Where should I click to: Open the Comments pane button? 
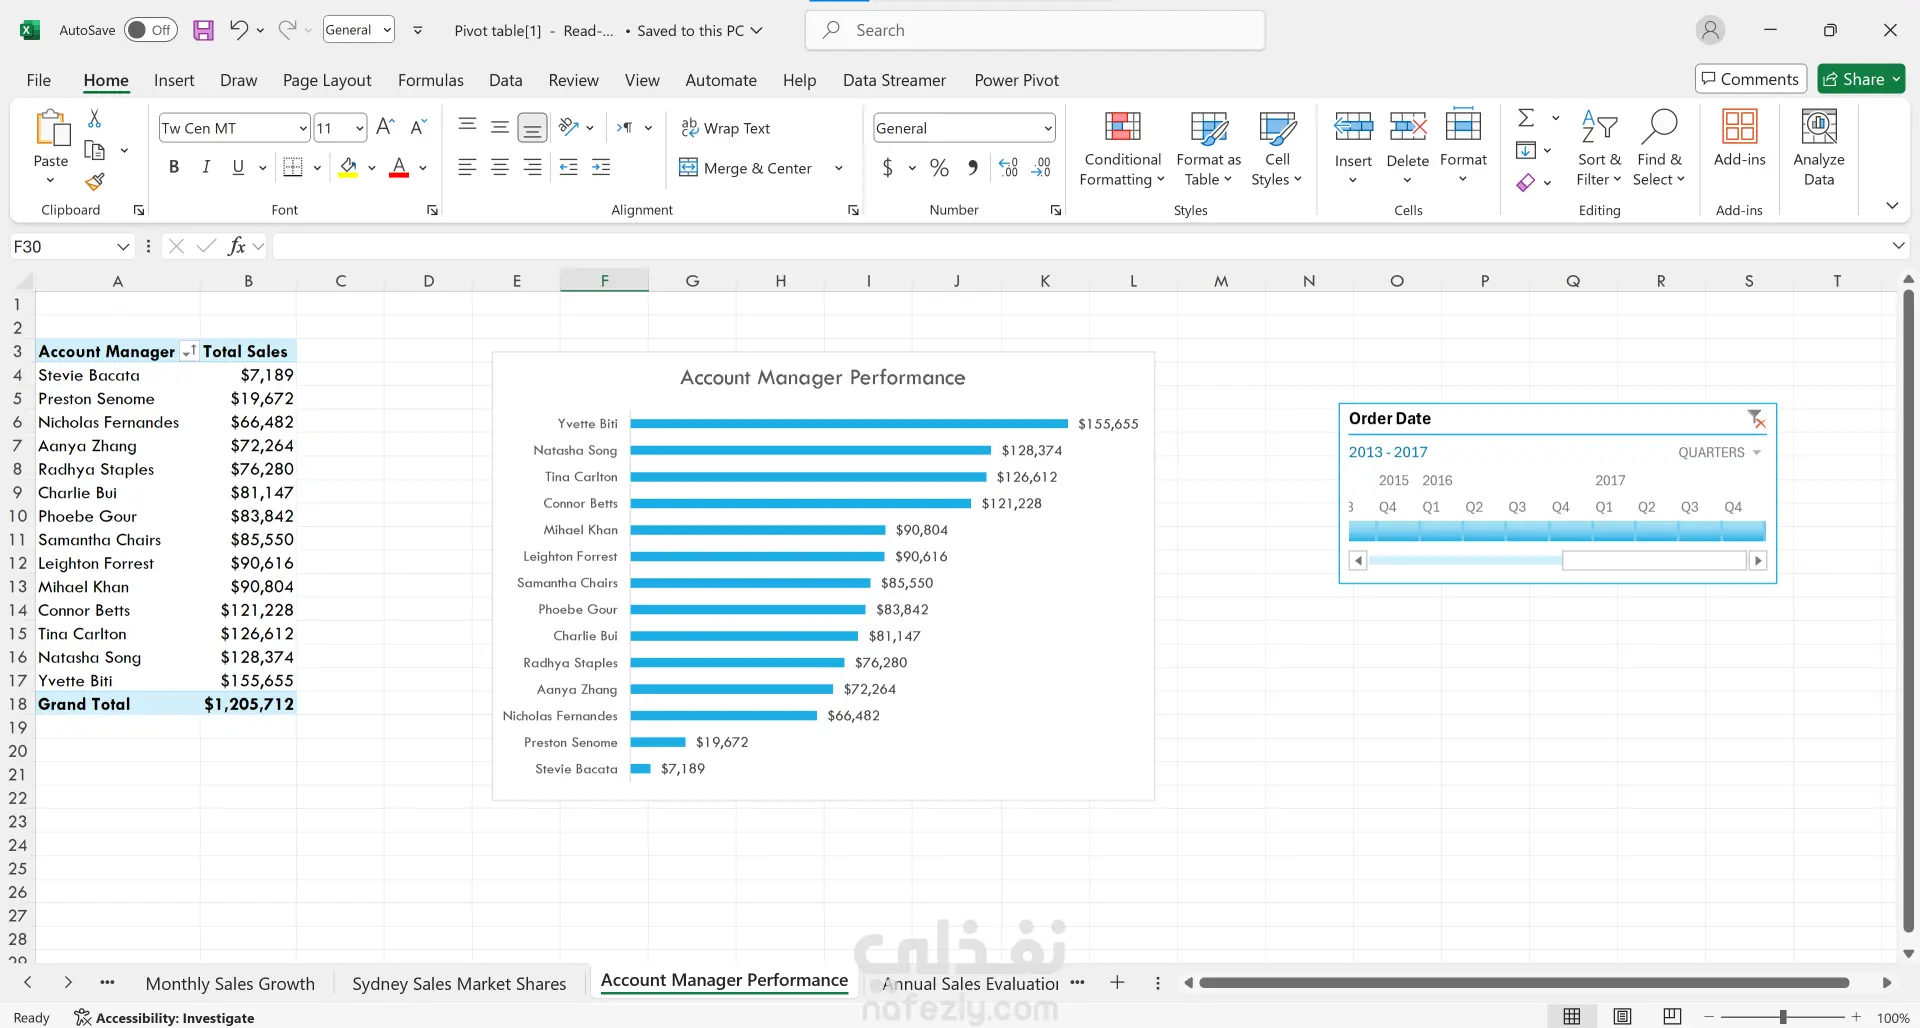tap(1750, 79)
